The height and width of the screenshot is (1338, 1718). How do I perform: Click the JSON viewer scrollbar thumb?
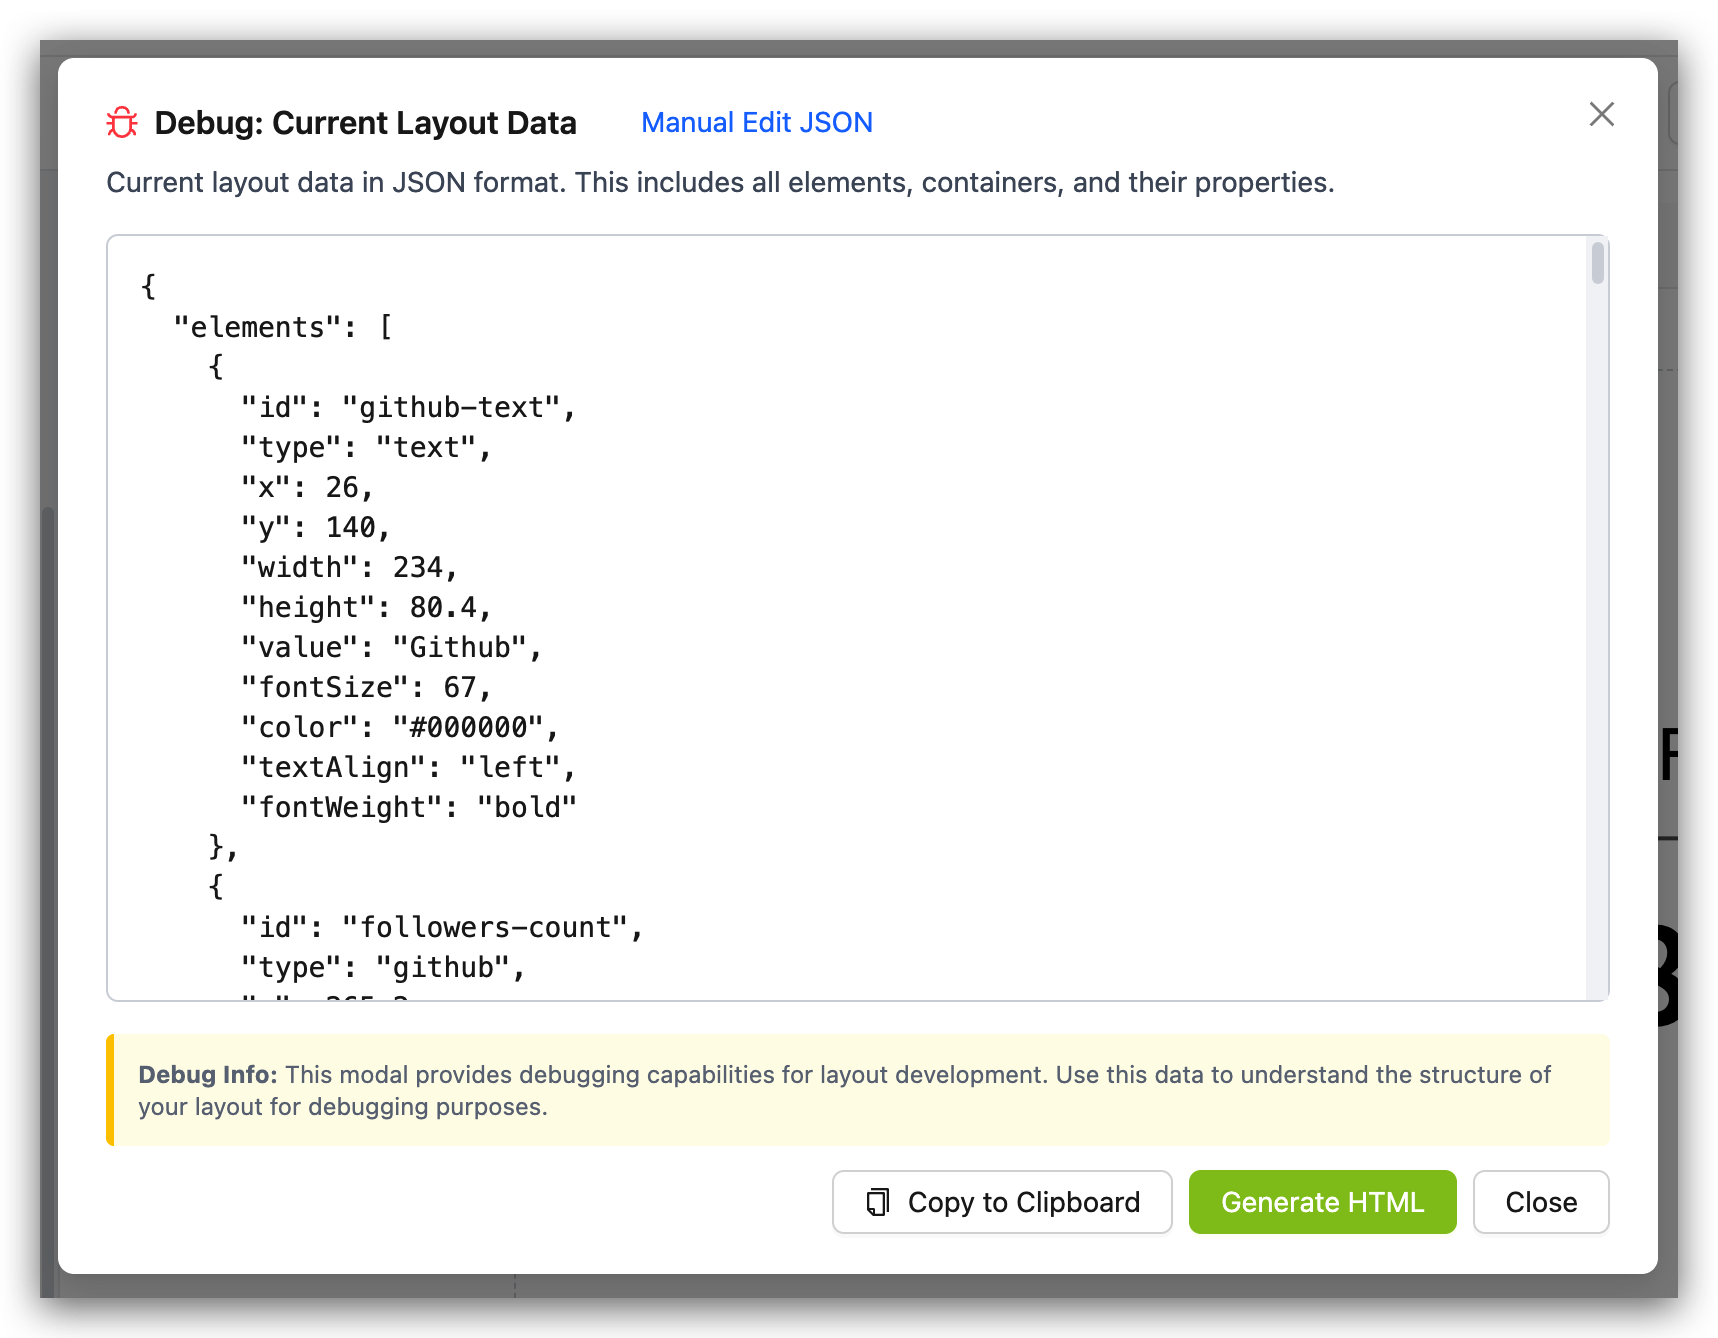coord(1597,263)
